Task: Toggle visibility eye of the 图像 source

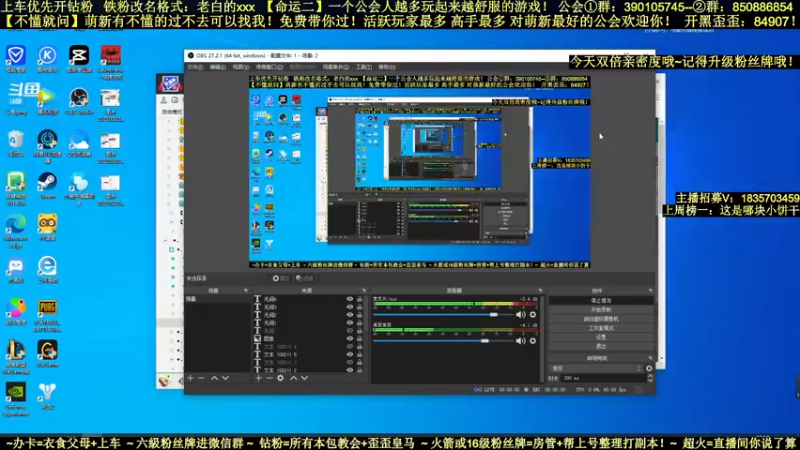Action: tap(349, 338)
